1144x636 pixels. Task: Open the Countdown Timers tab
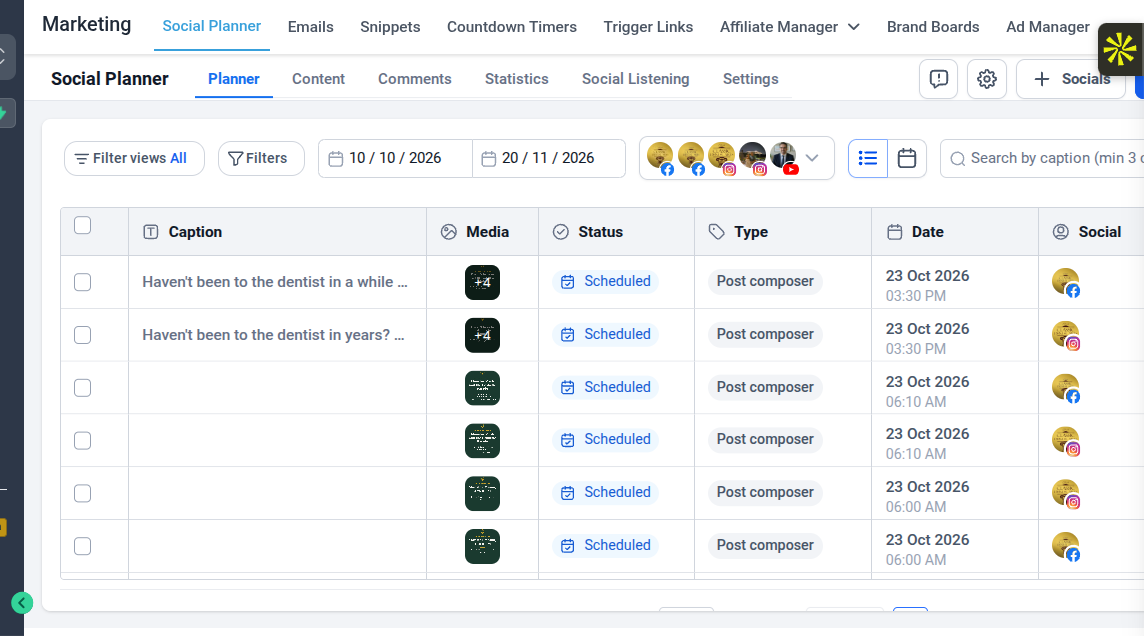point(512,27)
